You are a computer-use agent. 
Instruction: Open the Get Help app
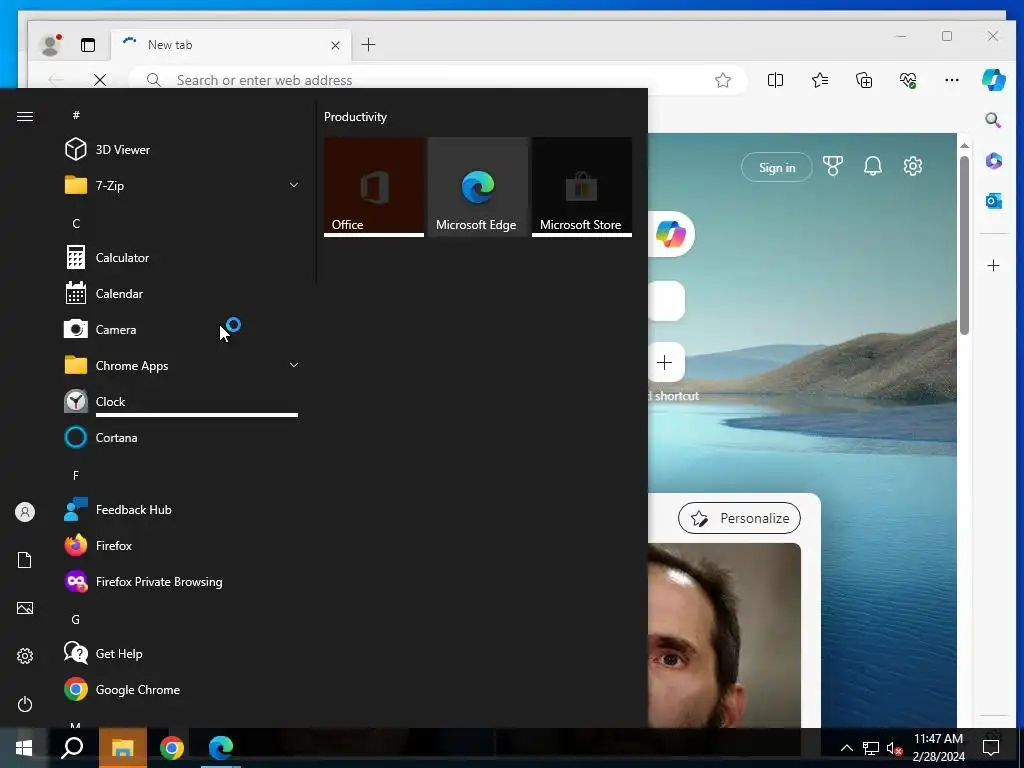pyautogui.click(x=182, y=653)
